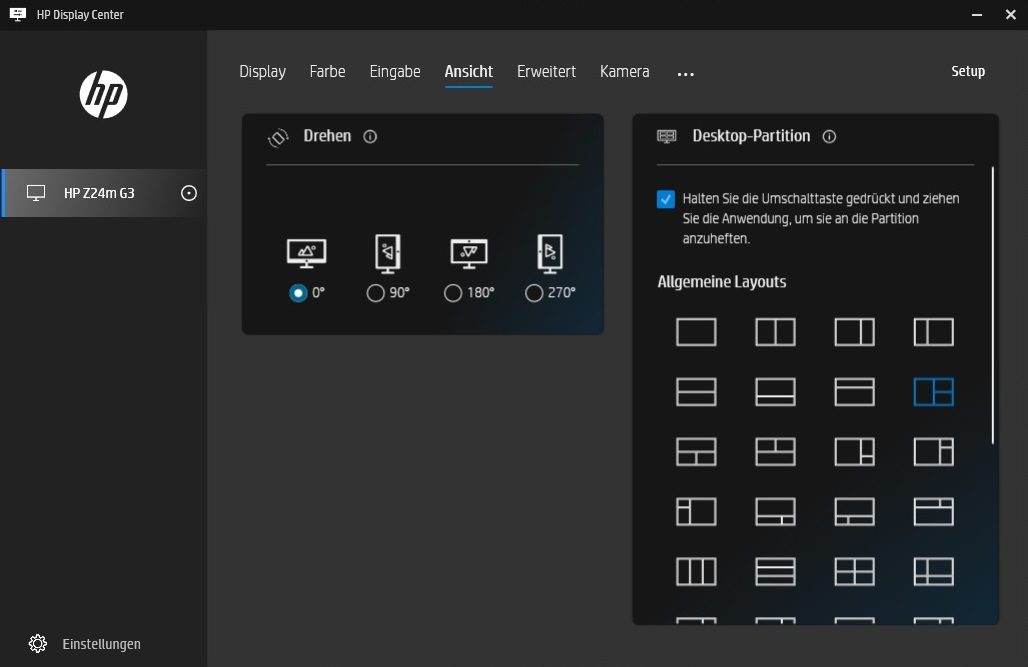Select the 0° rotation radio button
The height and width of the screenshot is (667, 1028).
[x=297, y=293]
